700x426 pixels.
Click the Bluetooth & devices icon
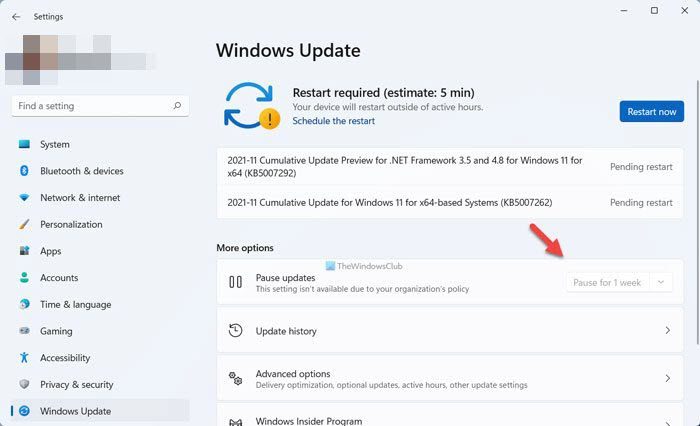[x=25, y=171]
